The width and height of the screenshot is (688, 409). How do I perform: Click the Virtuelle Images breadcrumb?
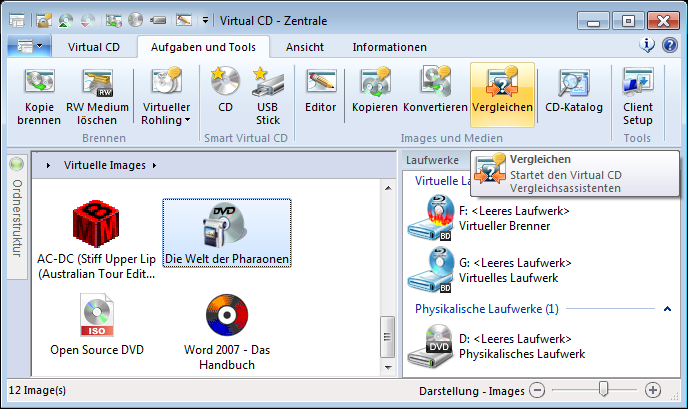click(x=104, y=165)
